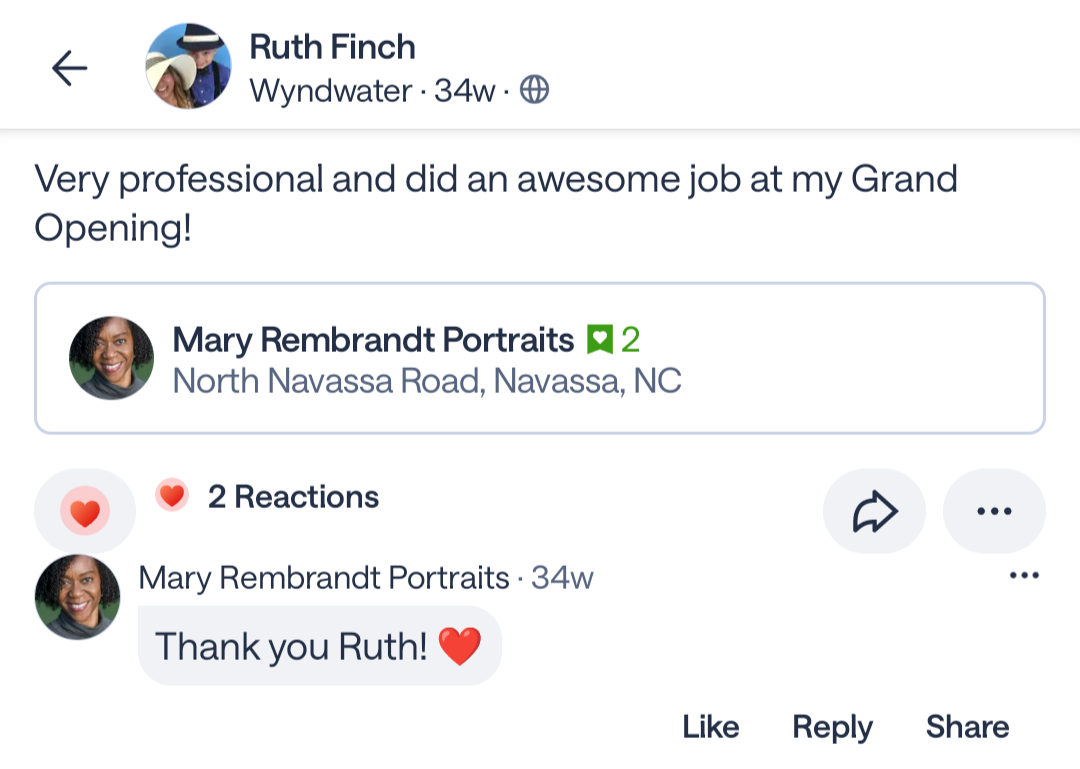Screen dimensions: 1080x769
Task: Open the Mary Rembrandt Portraits business card
Action: click(540, 358)
